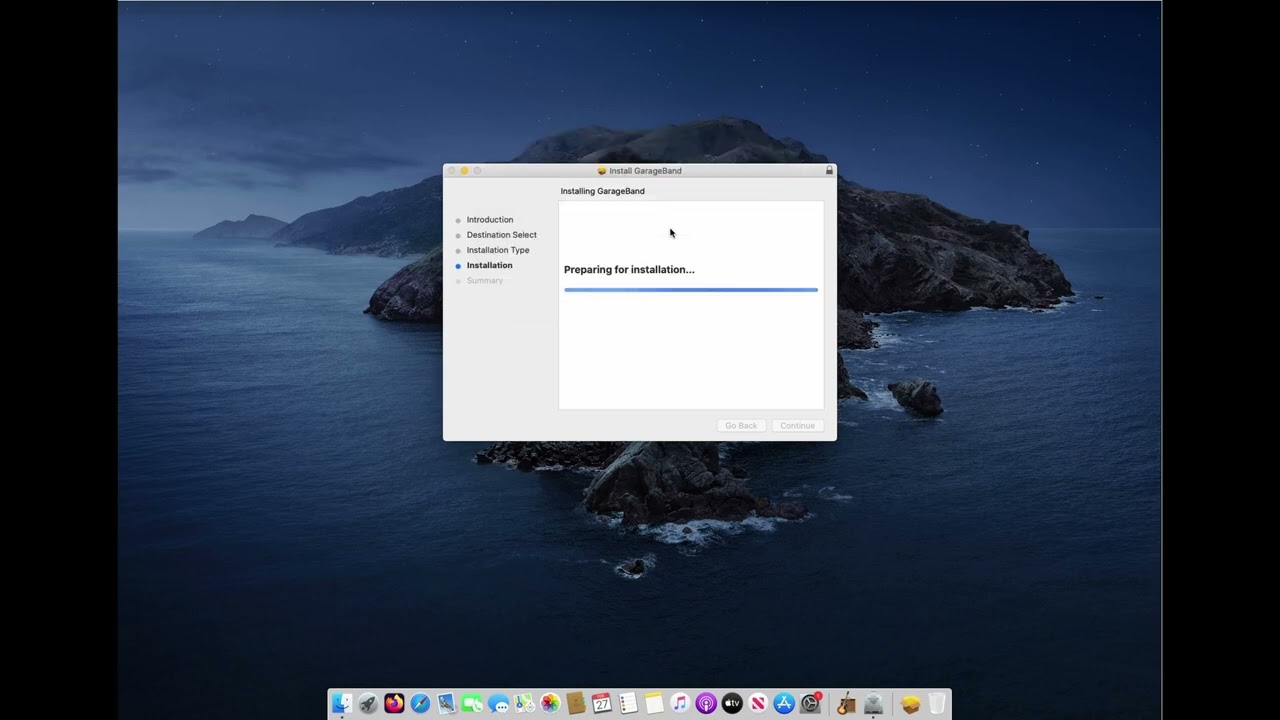Open Calendar icon showing 27
1280x720 pixels.
pos(602,704)
